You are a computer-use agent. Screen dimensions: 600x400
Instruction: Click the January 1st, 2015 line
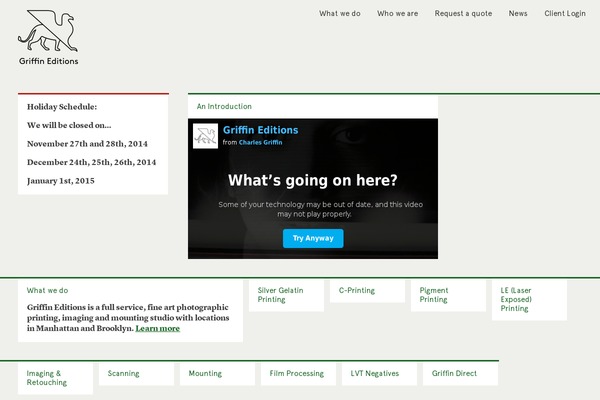(x=60, y=181)
